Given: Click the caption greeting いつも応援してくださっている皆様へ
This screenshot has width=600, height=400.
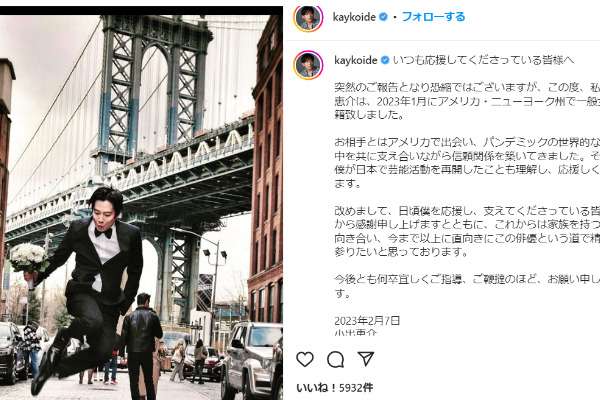Looking at the screenshot, I should tap(483, 60).
